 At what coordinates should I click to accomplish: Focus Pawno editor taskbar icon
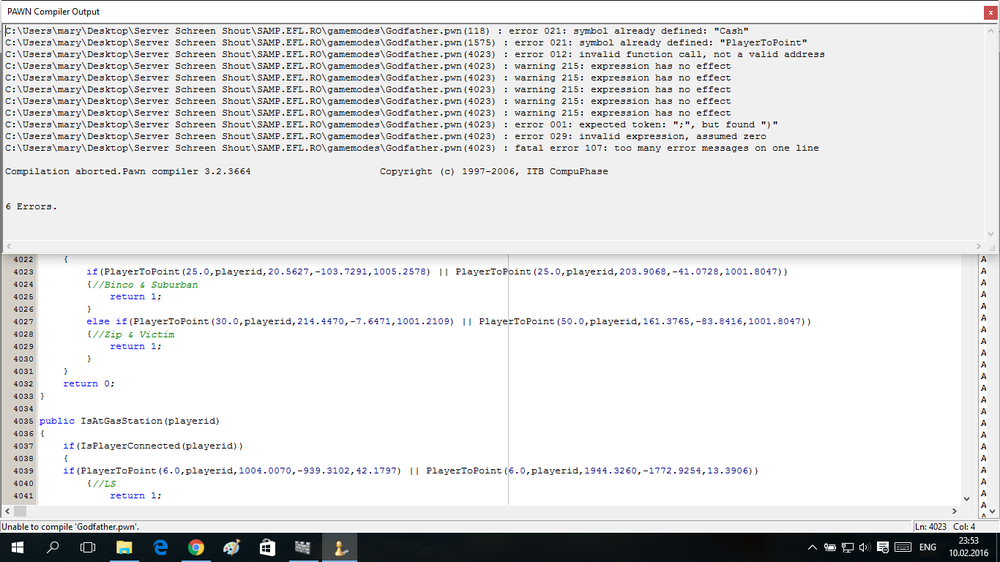click(x=339, y=547)
